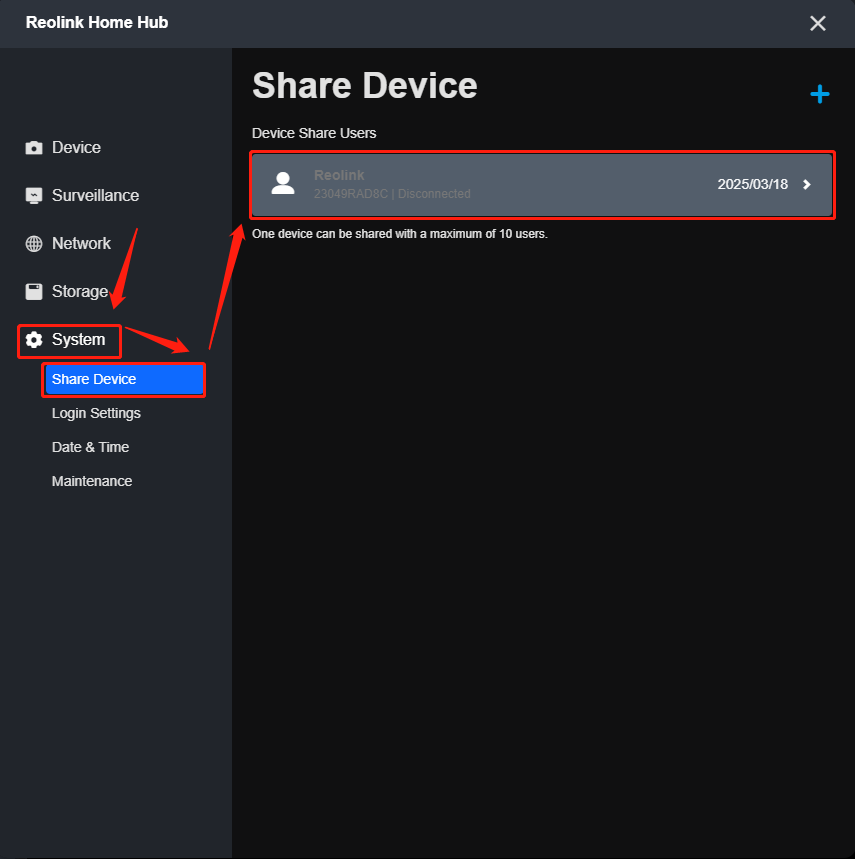This screenshot has height=859, width=855.
Task: Click the 23049RAD8C | Disconnected status text
Action: (x=392, y=194)
